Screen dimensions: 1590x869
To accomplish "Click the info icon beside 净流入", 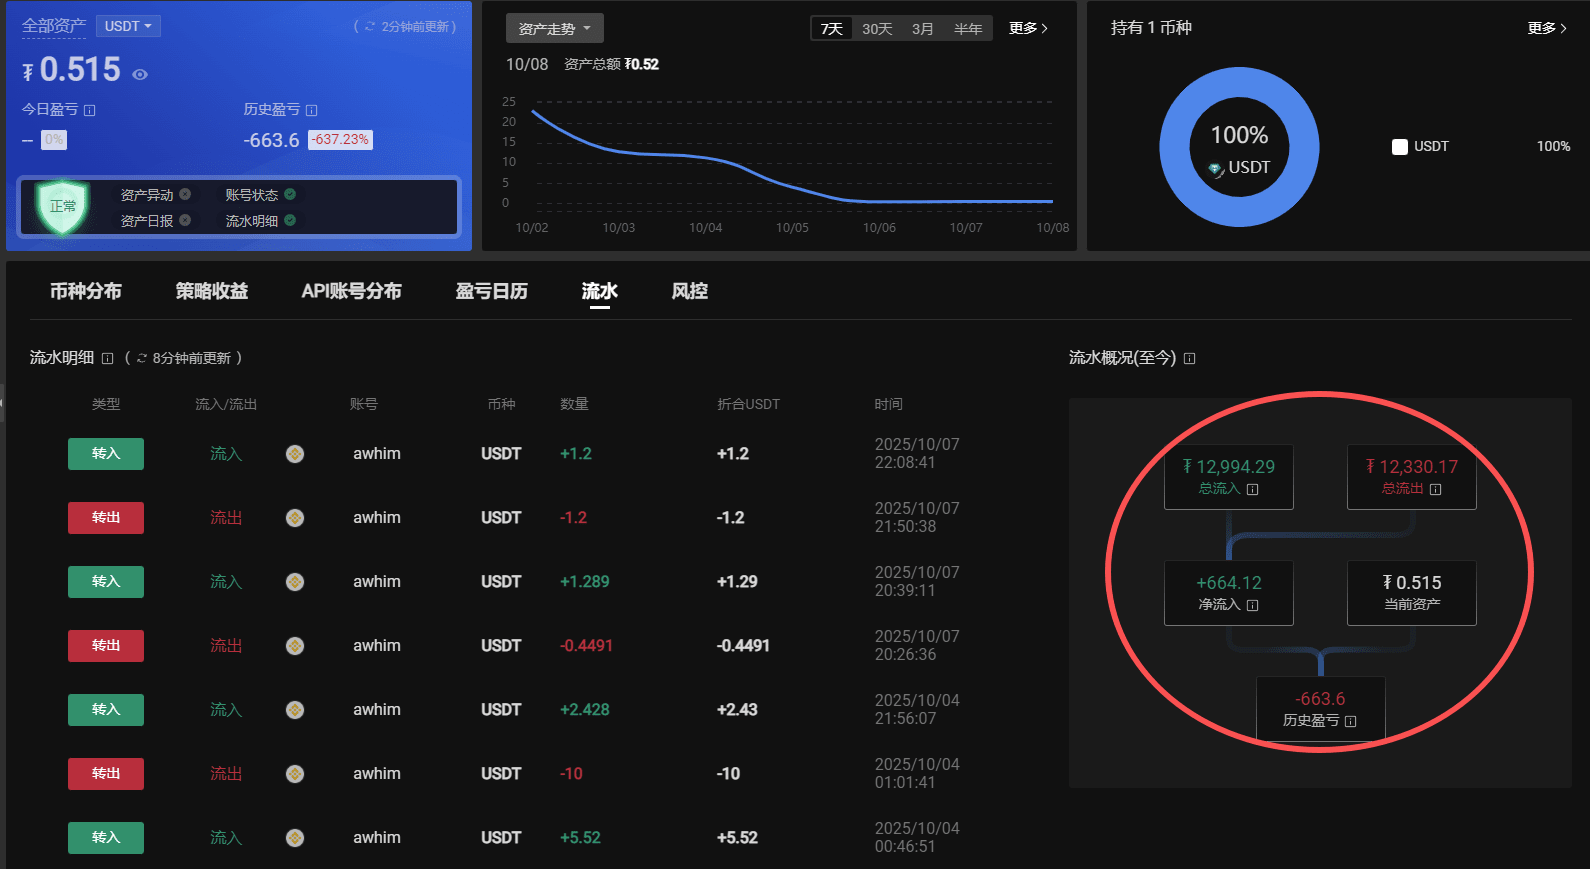I will pyautogui.click(x=1253, y=605).
